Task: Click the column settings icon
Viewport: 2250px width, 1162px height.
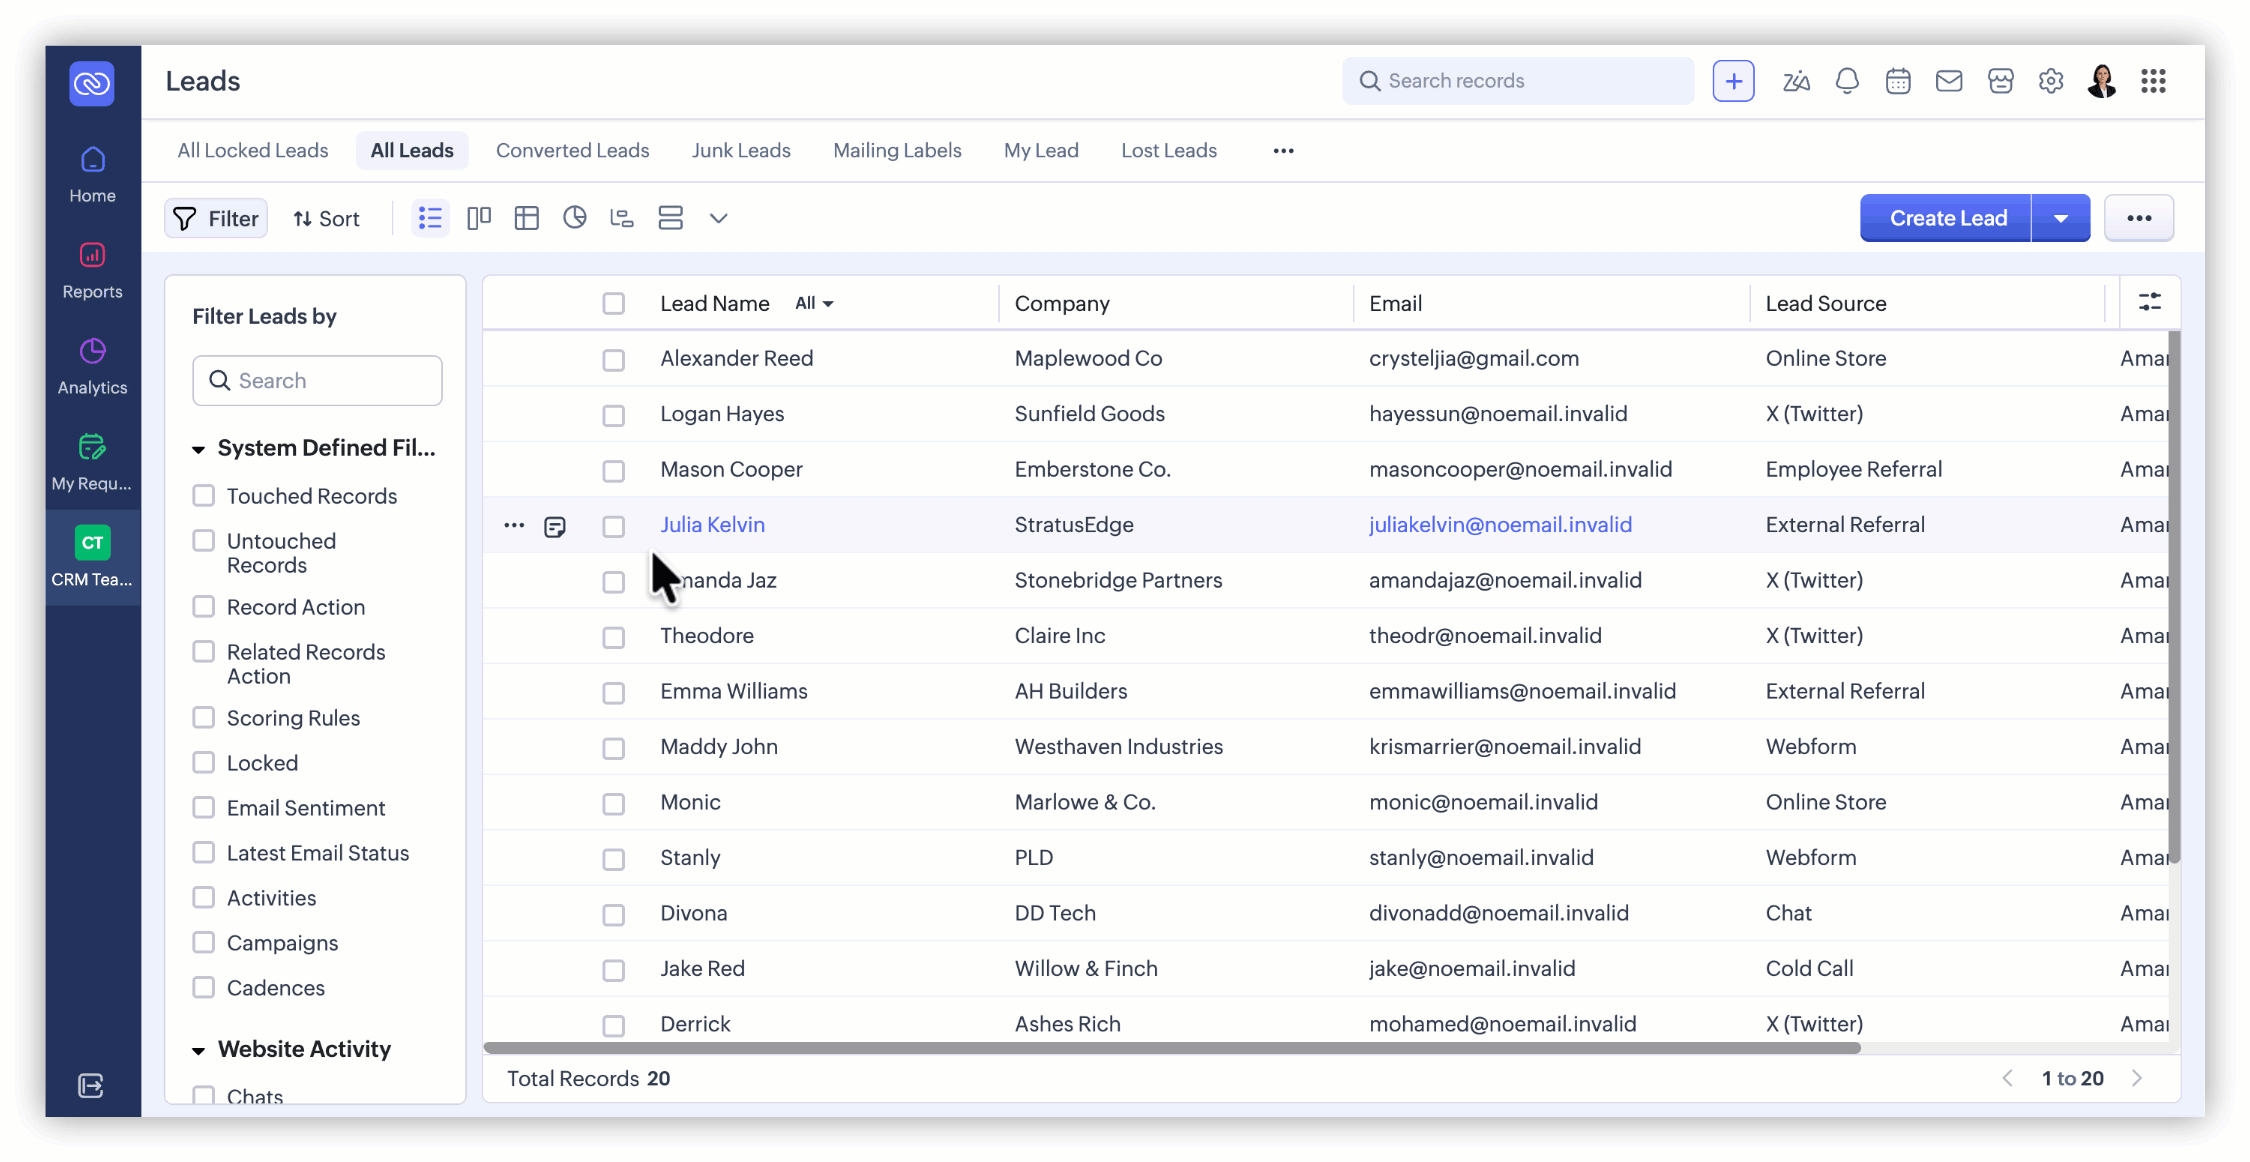Action: coord(2149,302)
